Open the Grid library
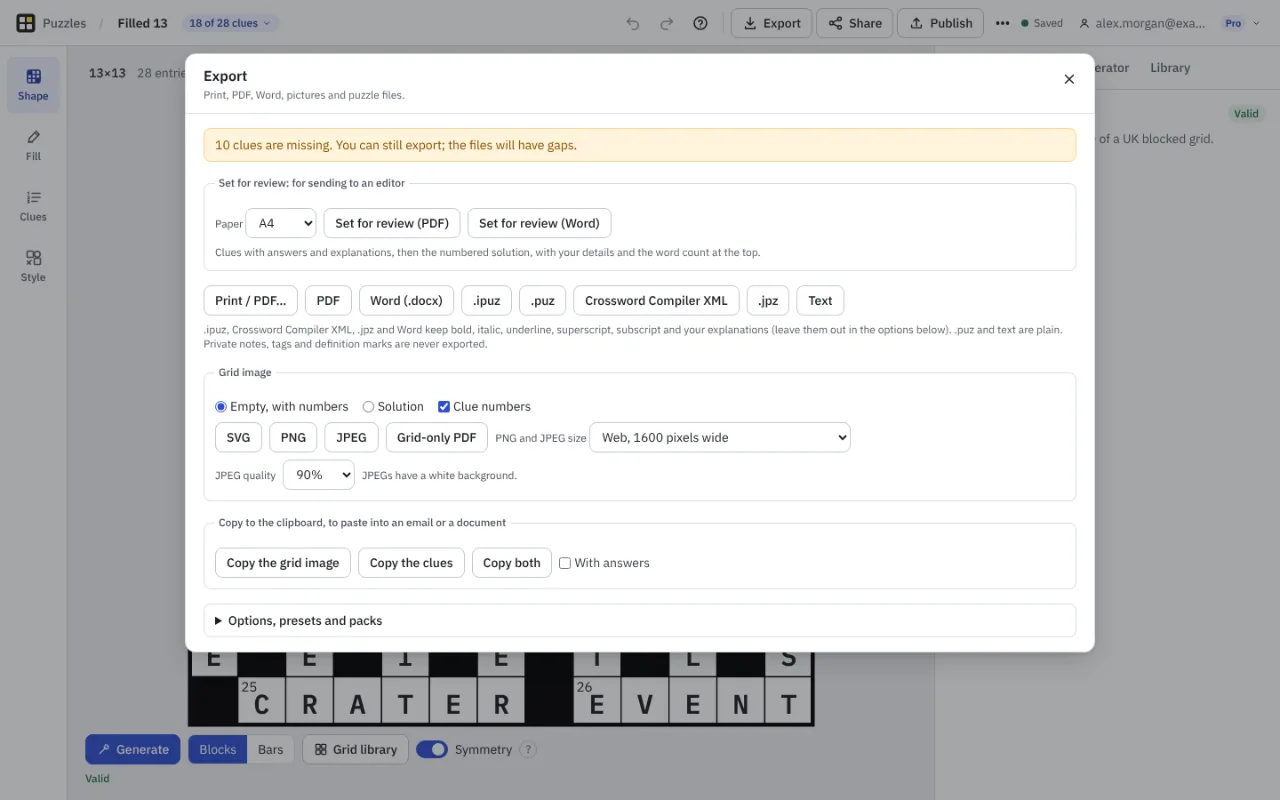Image resolution: width=1280 pixels, height=800 pixels. coord(355,749)
